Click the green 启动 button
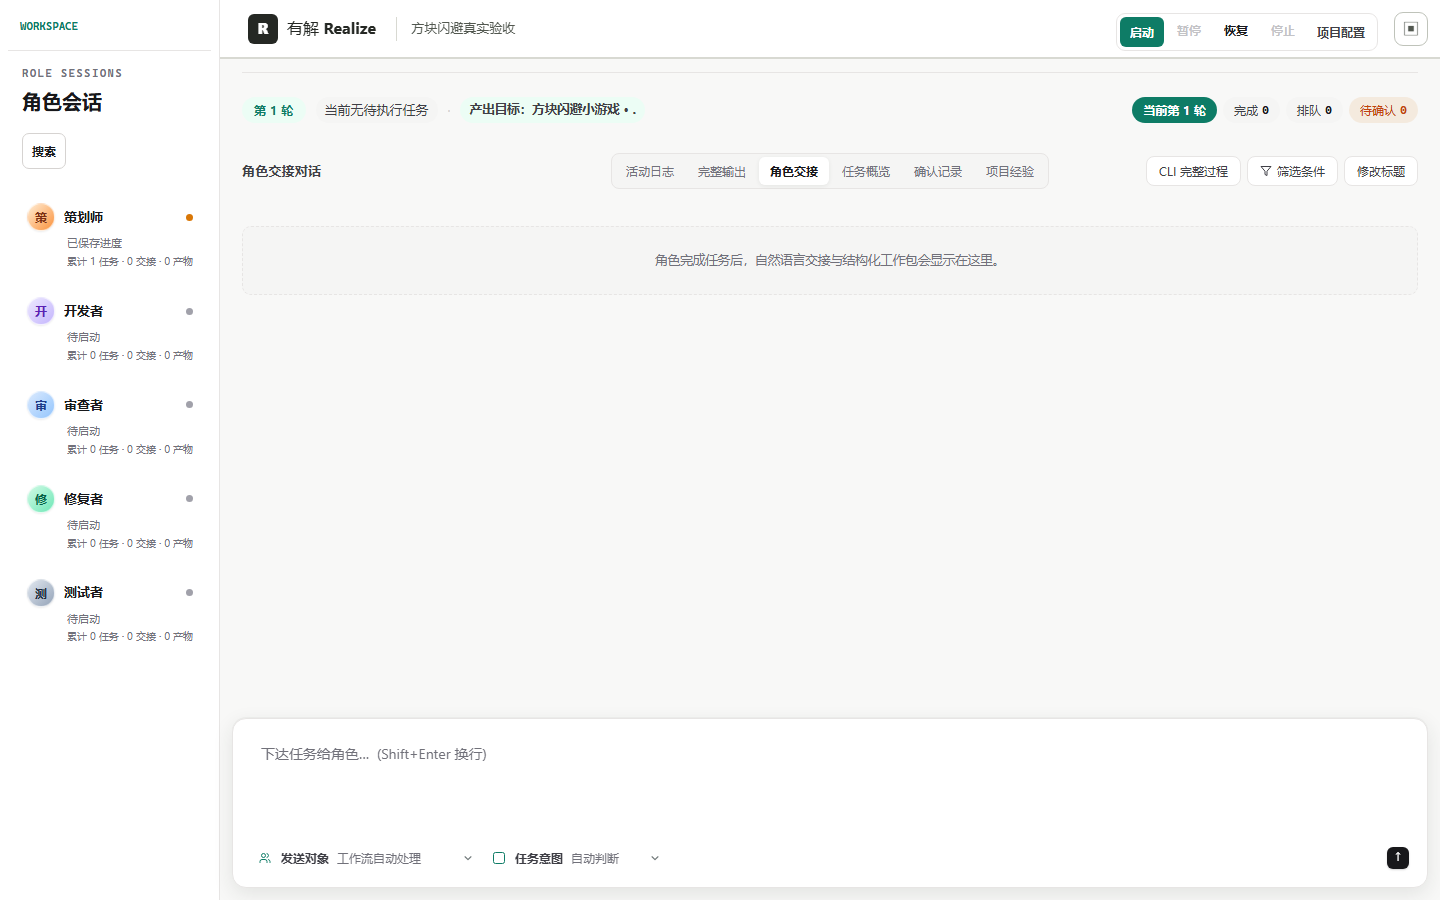 pyautogui.click(x=1142, y=32)
